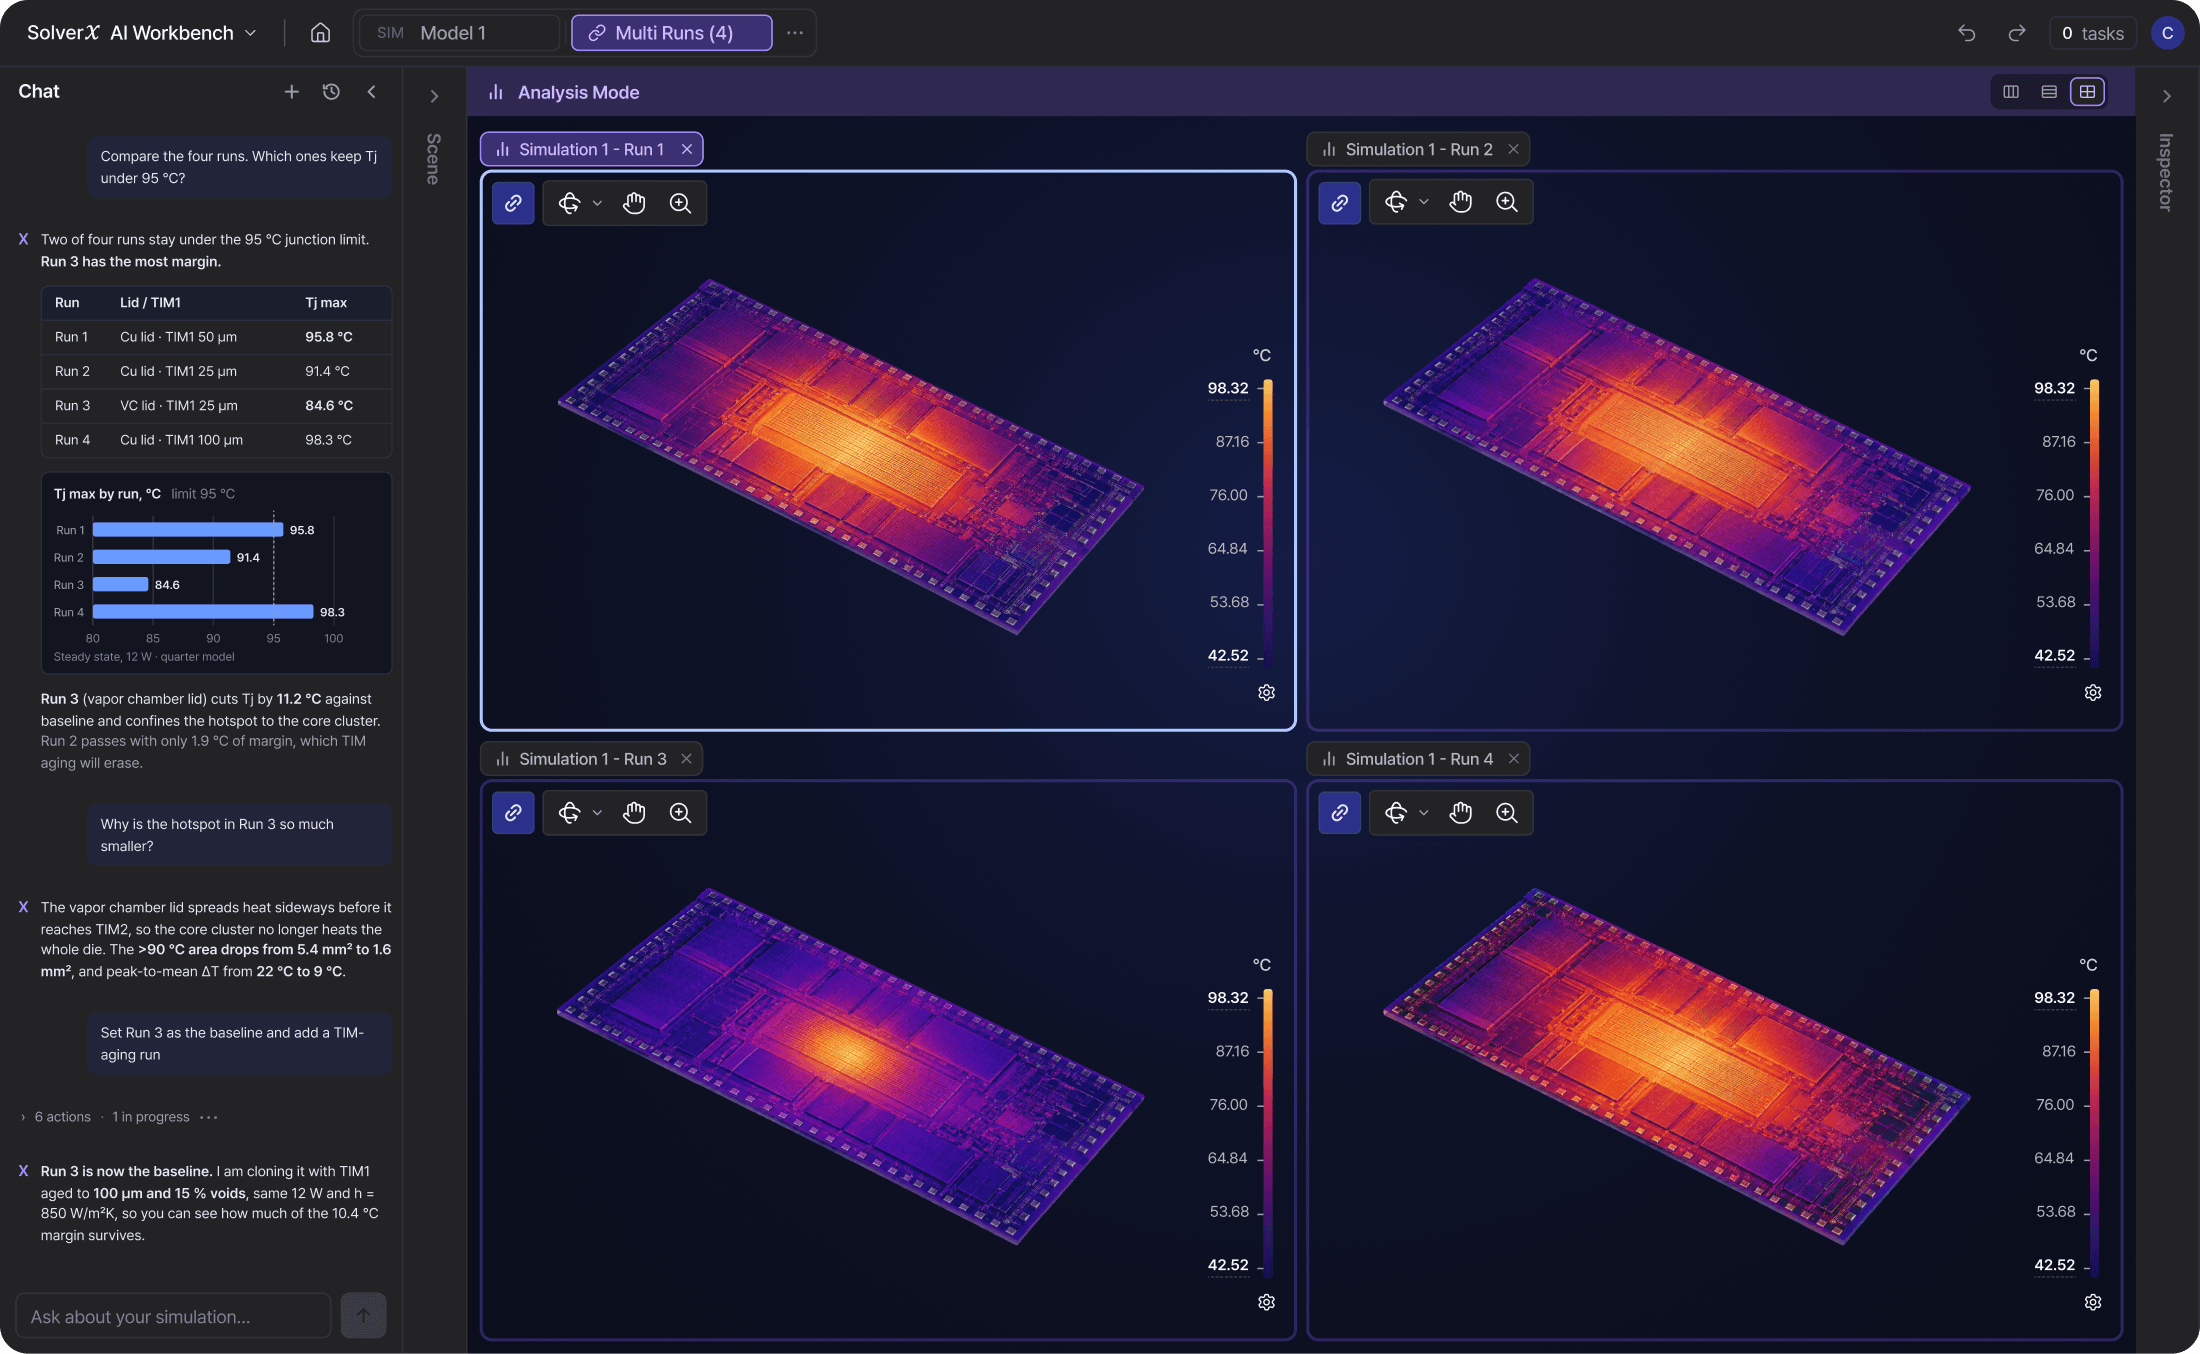Image resolution: width=2200 pixels, height=1354 pixels.
Task: Select zoom tool in Run 3 view
Action: tap(680, 813)
